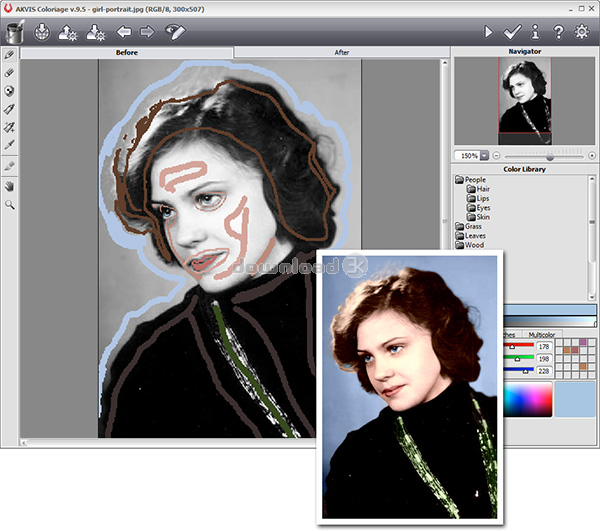
Task: Select the Pencil tool in left toolbar
Action: point(10,55)
